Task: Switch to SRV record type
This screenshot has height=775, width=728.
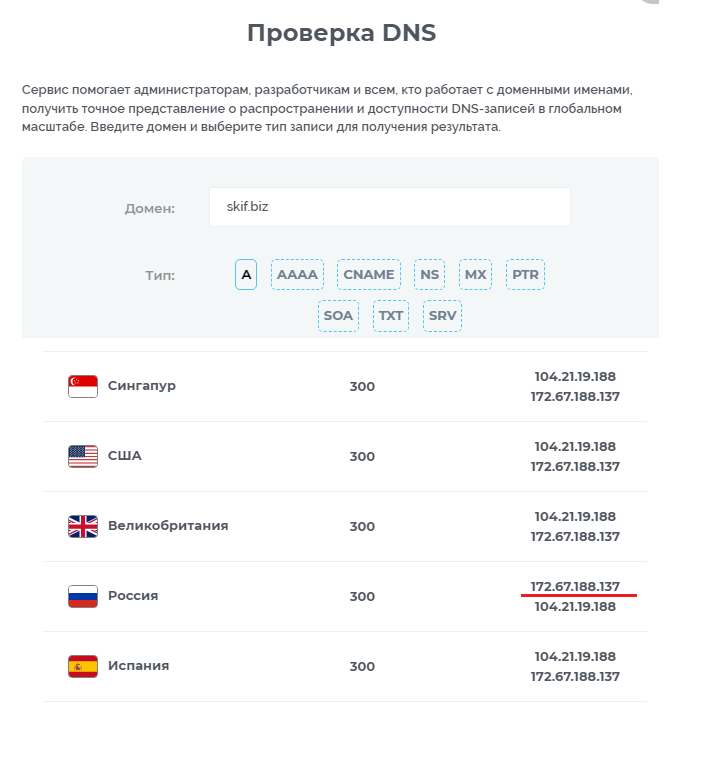Action: [x=442, y=315]
